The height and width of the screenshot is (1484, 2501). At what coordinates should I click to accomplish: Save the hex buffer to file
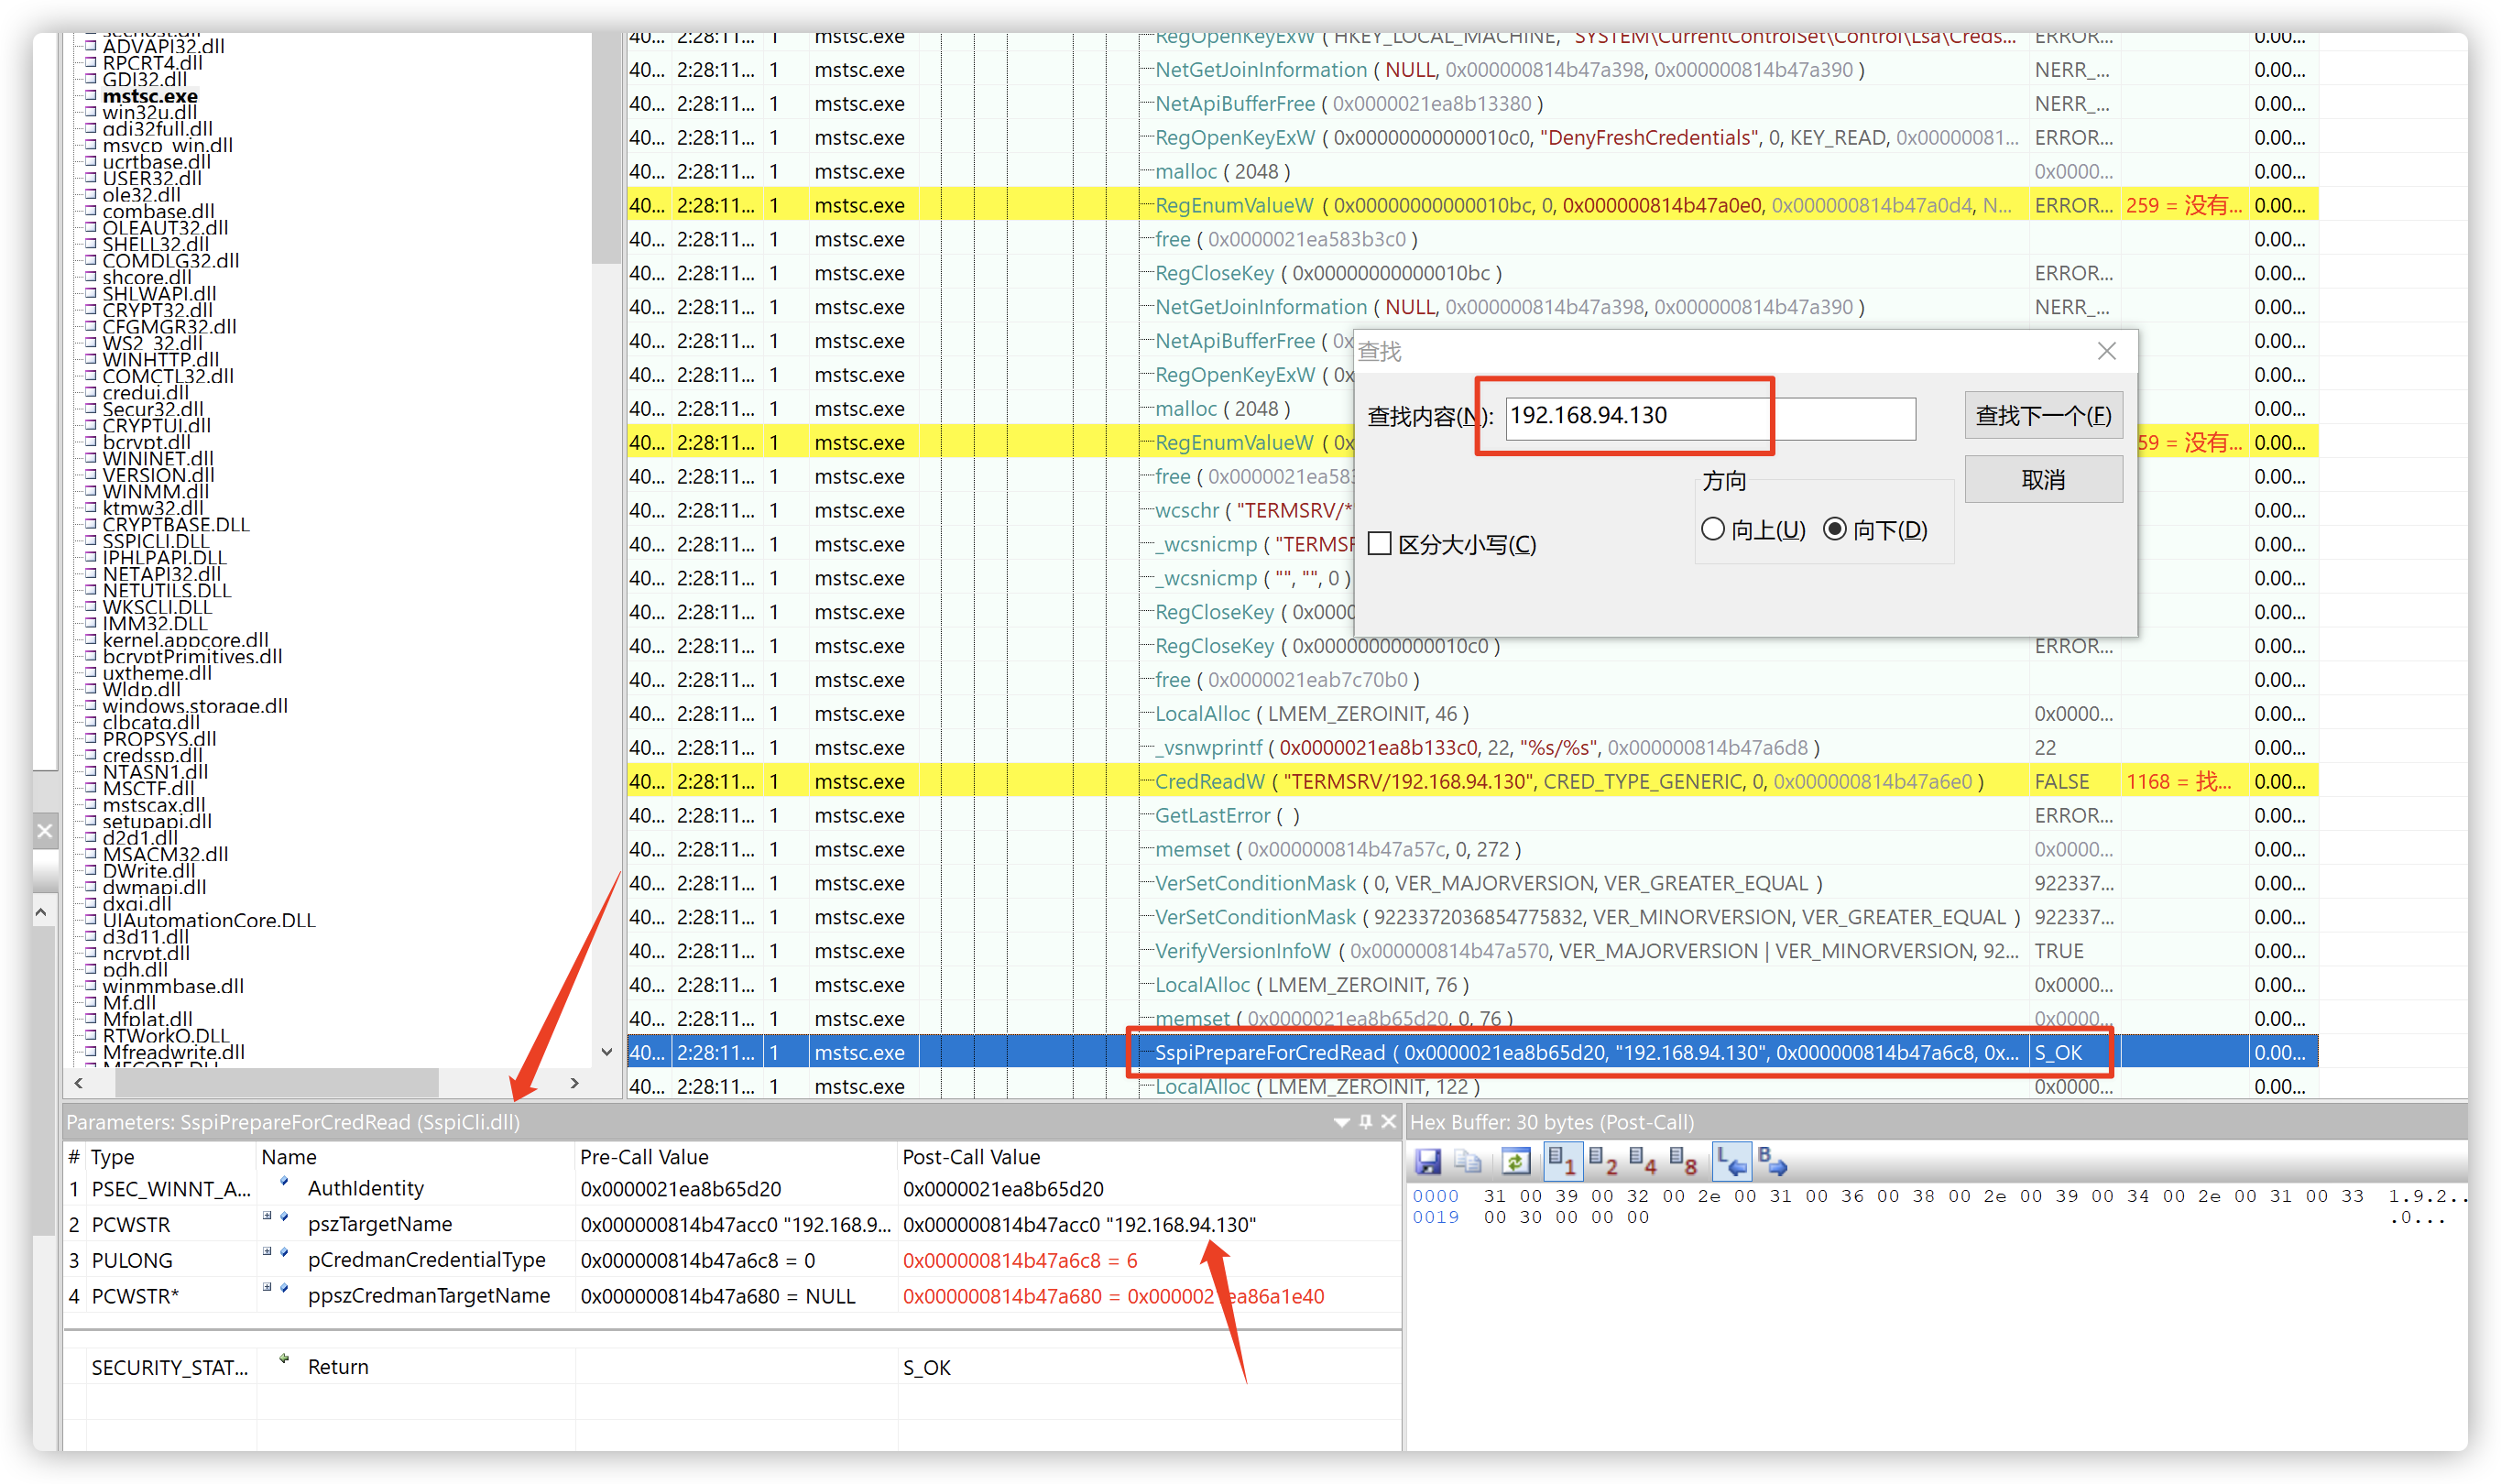1428,1161
